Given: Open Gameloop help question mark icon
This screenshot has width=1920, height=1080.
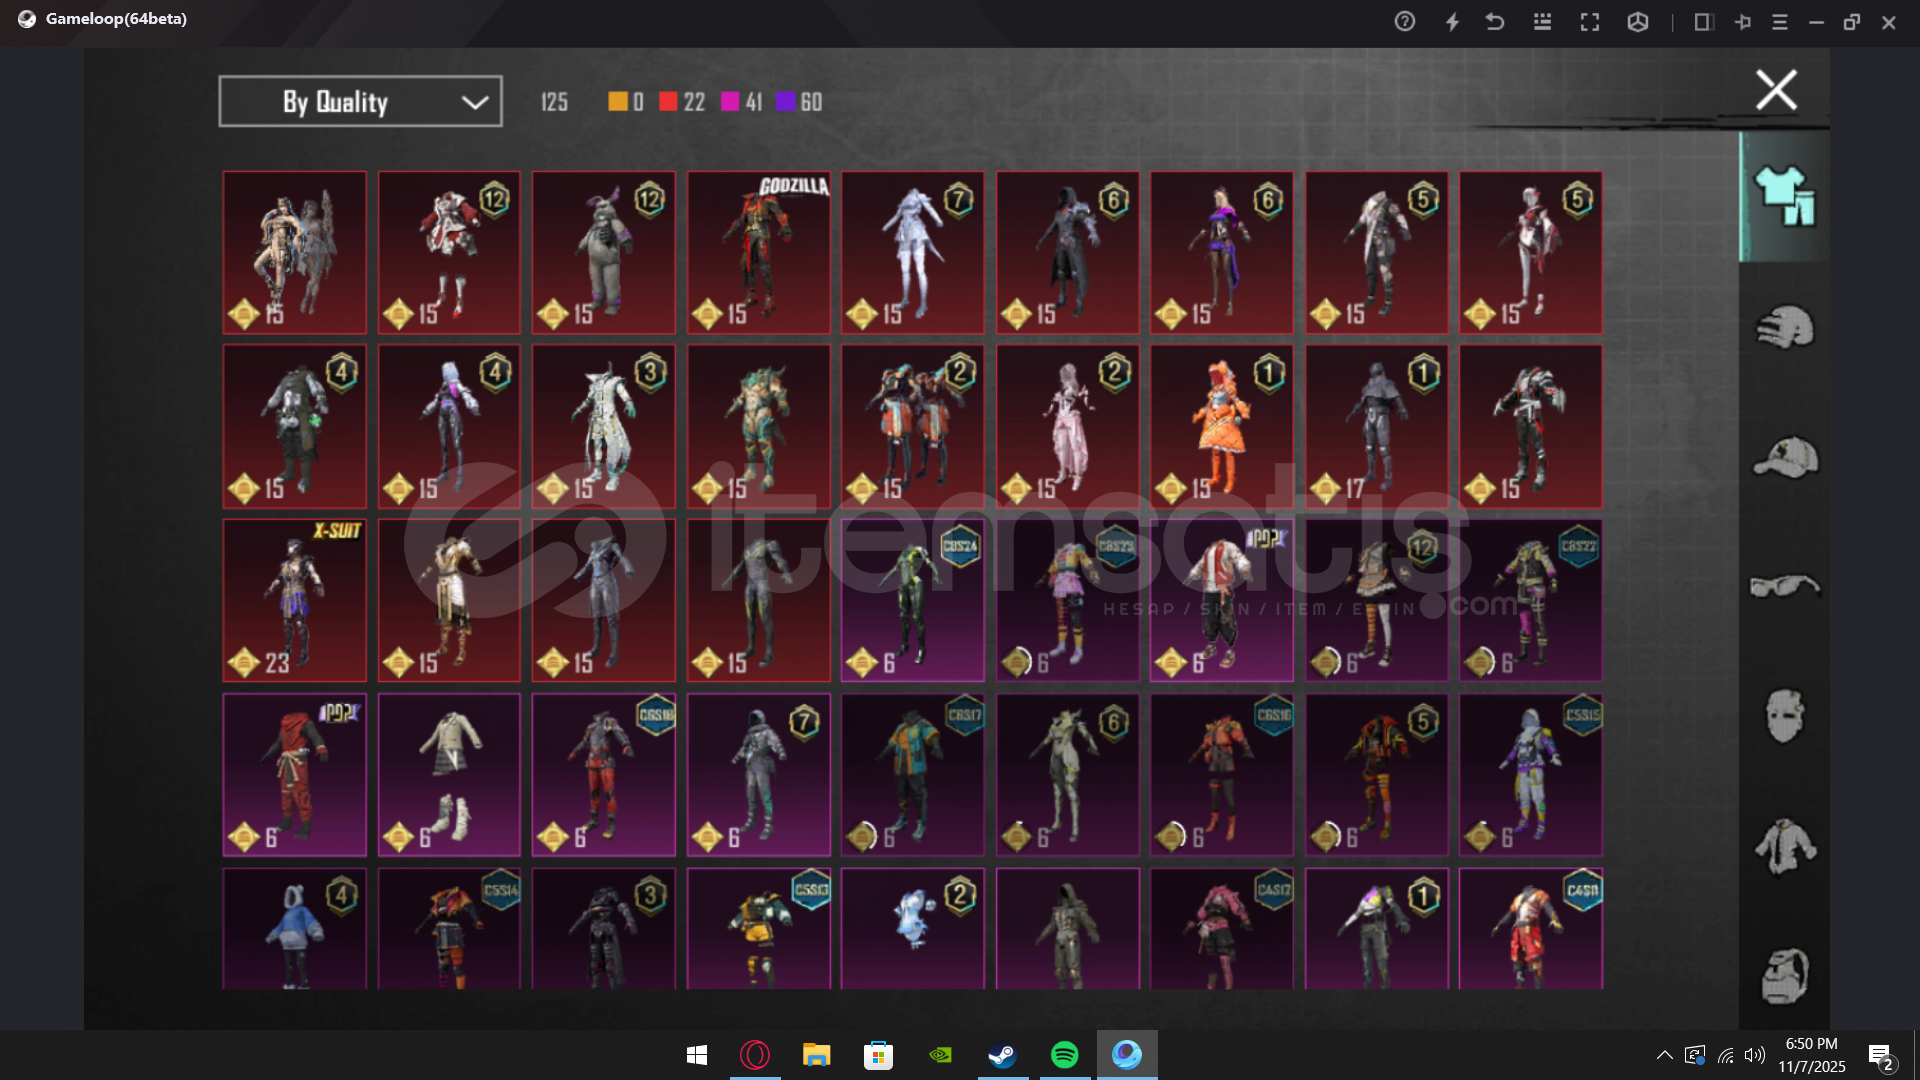Looking at the screenshot, I should [1404, 21].
